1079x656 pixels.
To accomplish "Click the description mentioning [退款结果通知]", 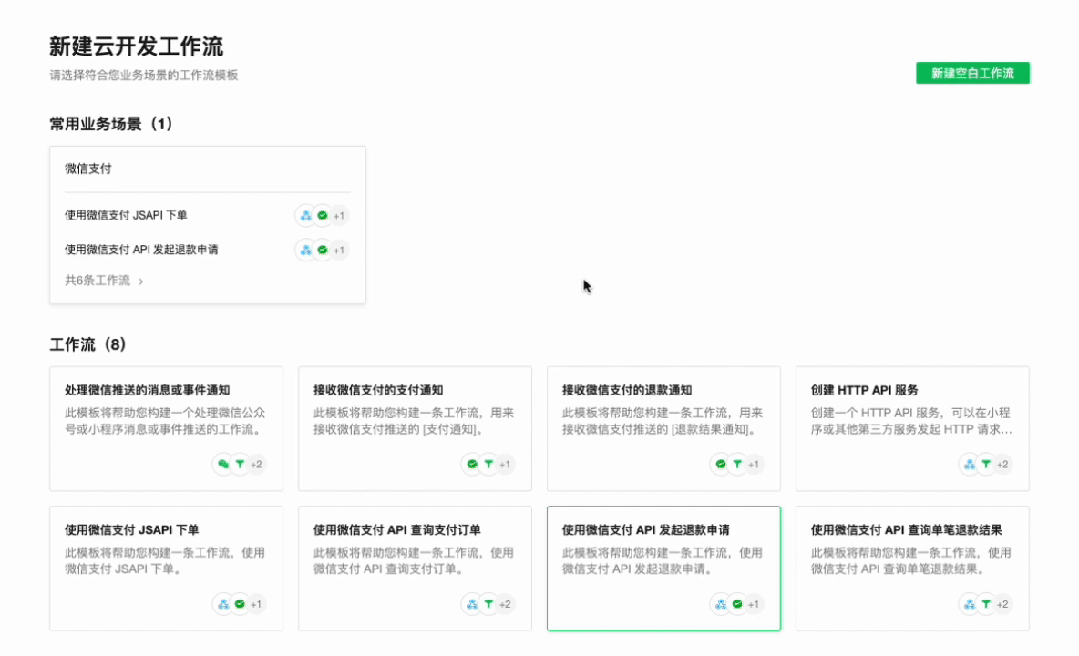I will pos(663,421).
